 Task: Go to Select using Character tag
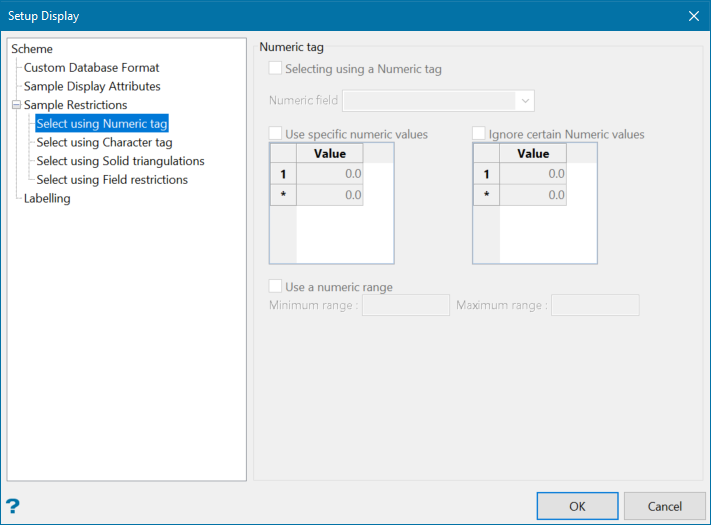pyautogui.click(x=104, y=143)
